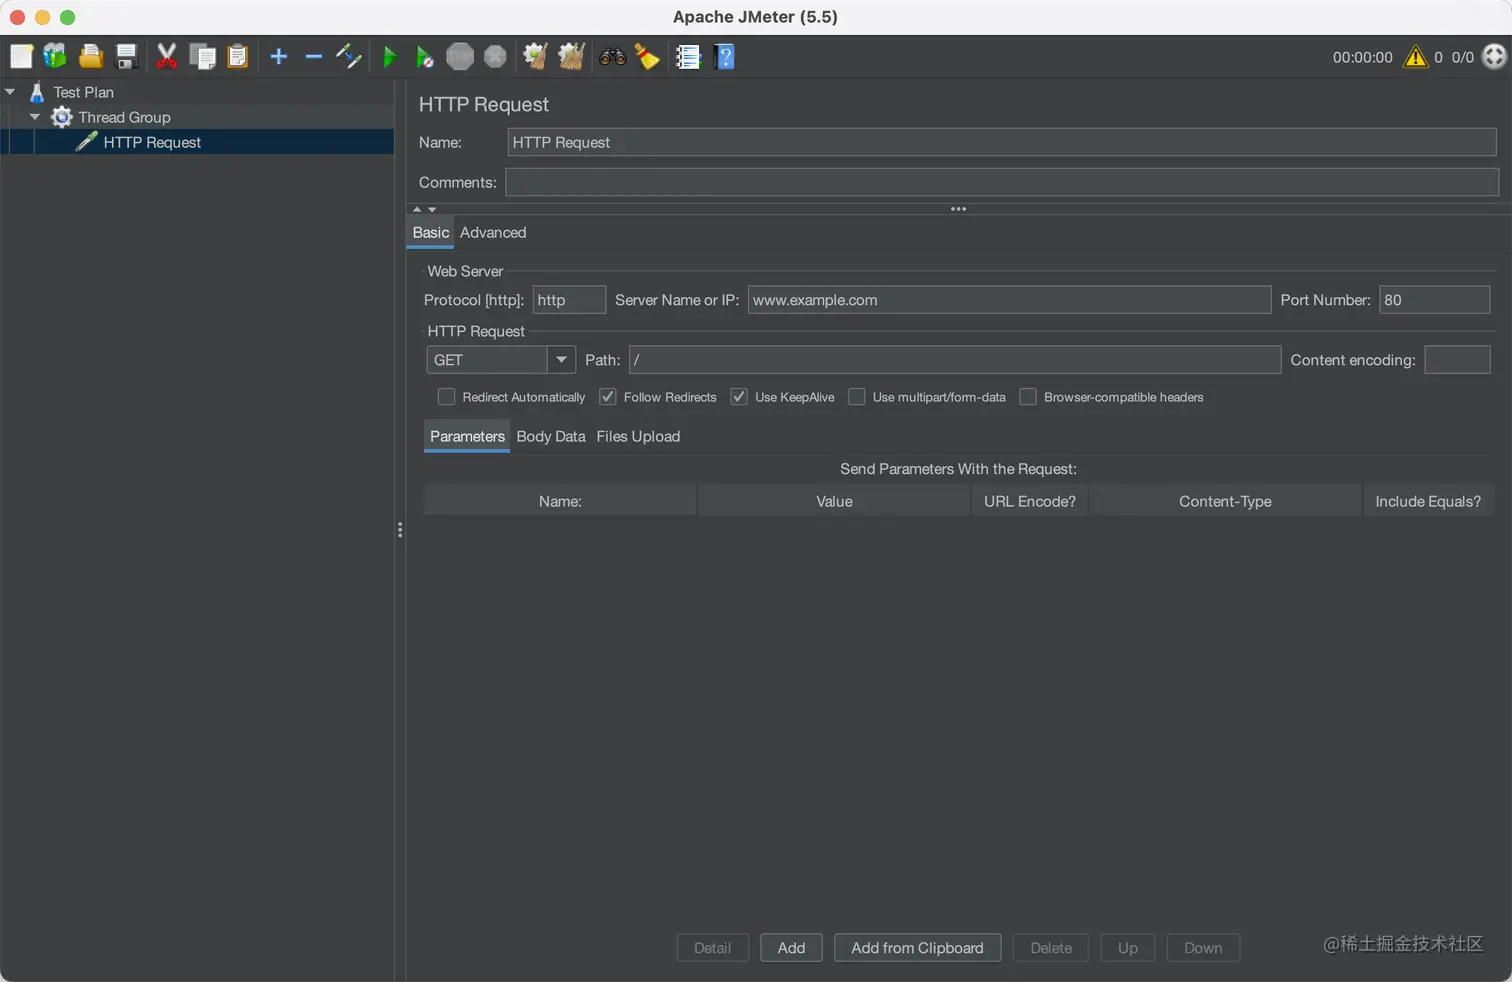
Task: Select the Parameters tab
Action: (x=467, y=436)
